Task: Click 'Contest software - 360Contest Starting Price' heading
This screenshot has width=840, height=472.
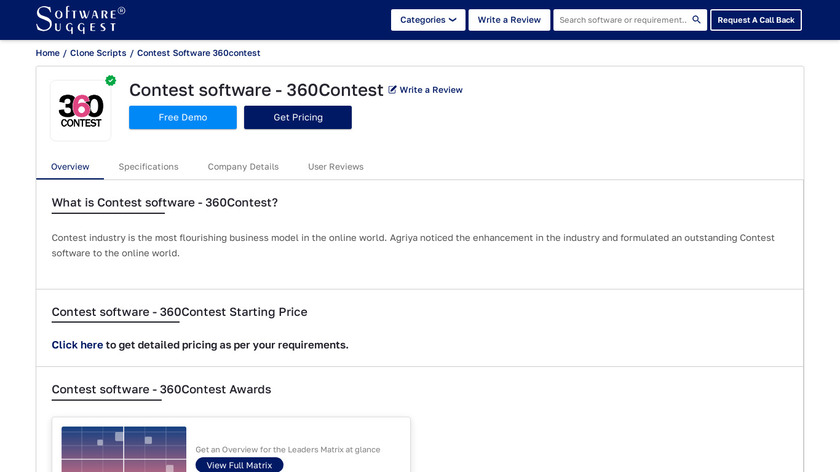Action: click(179, 312)
